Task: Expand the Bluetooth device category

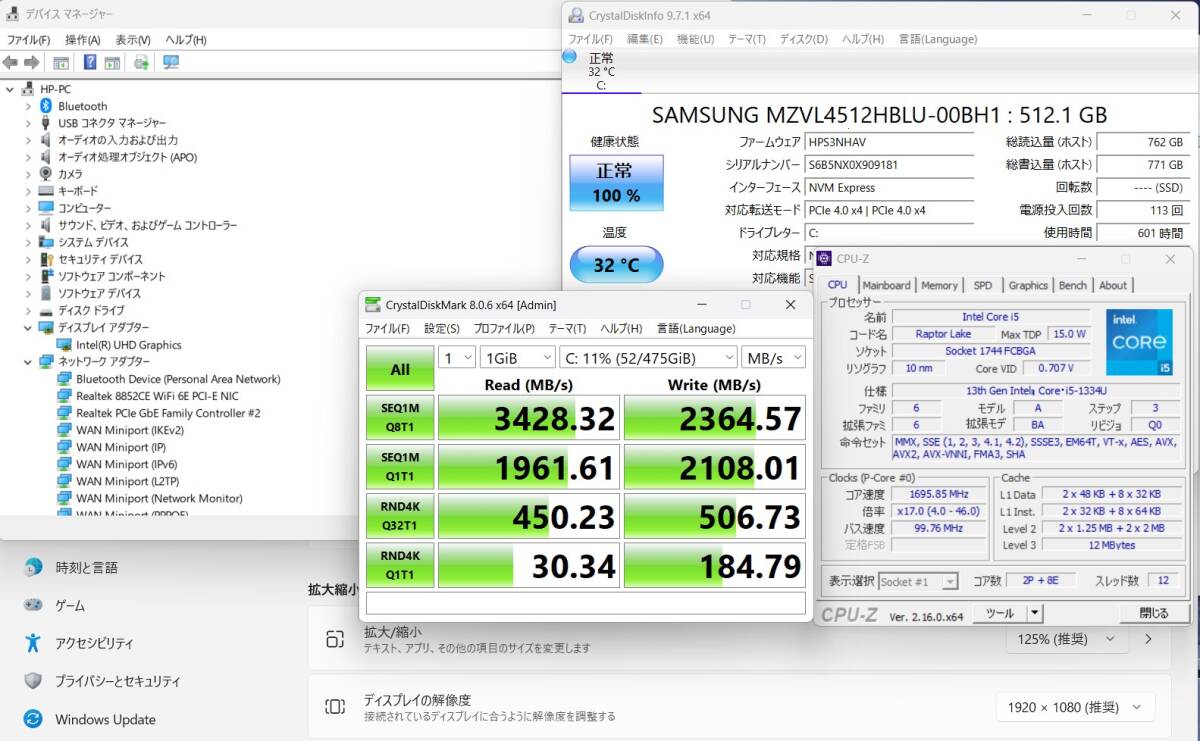Action: [27, 106]
